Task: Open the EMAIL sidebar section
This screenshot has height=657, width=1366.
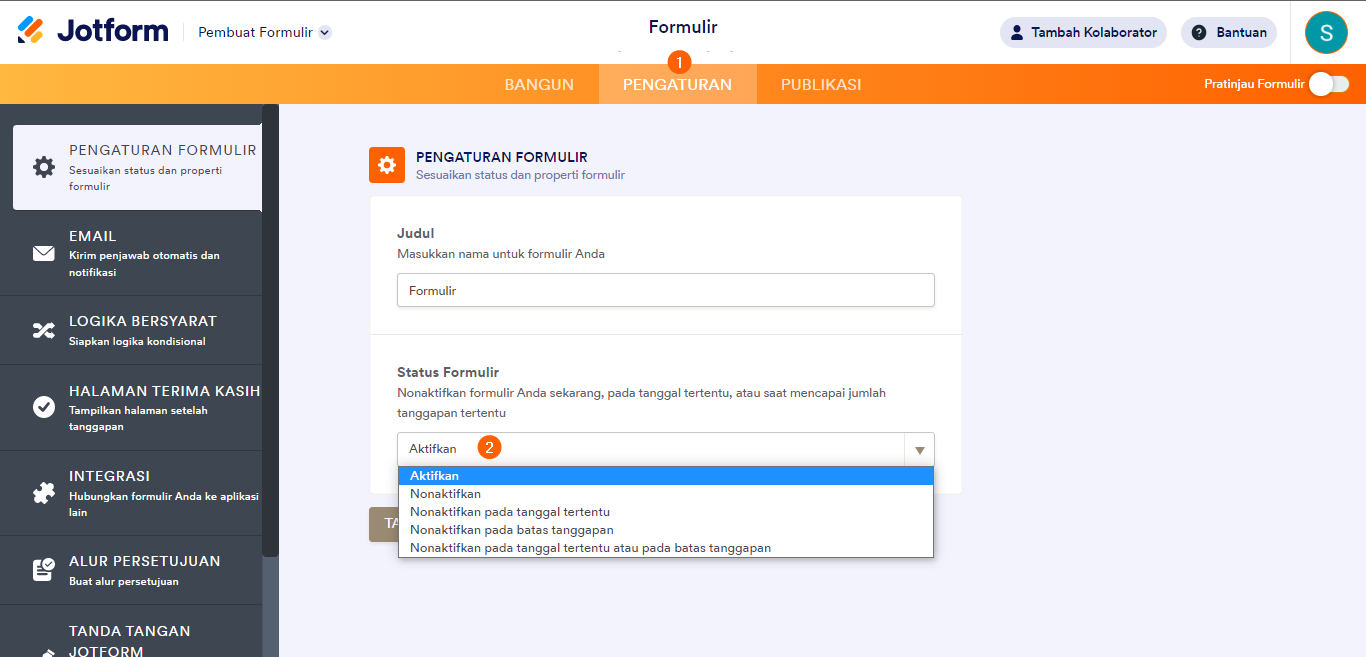Action: [131, 253]
